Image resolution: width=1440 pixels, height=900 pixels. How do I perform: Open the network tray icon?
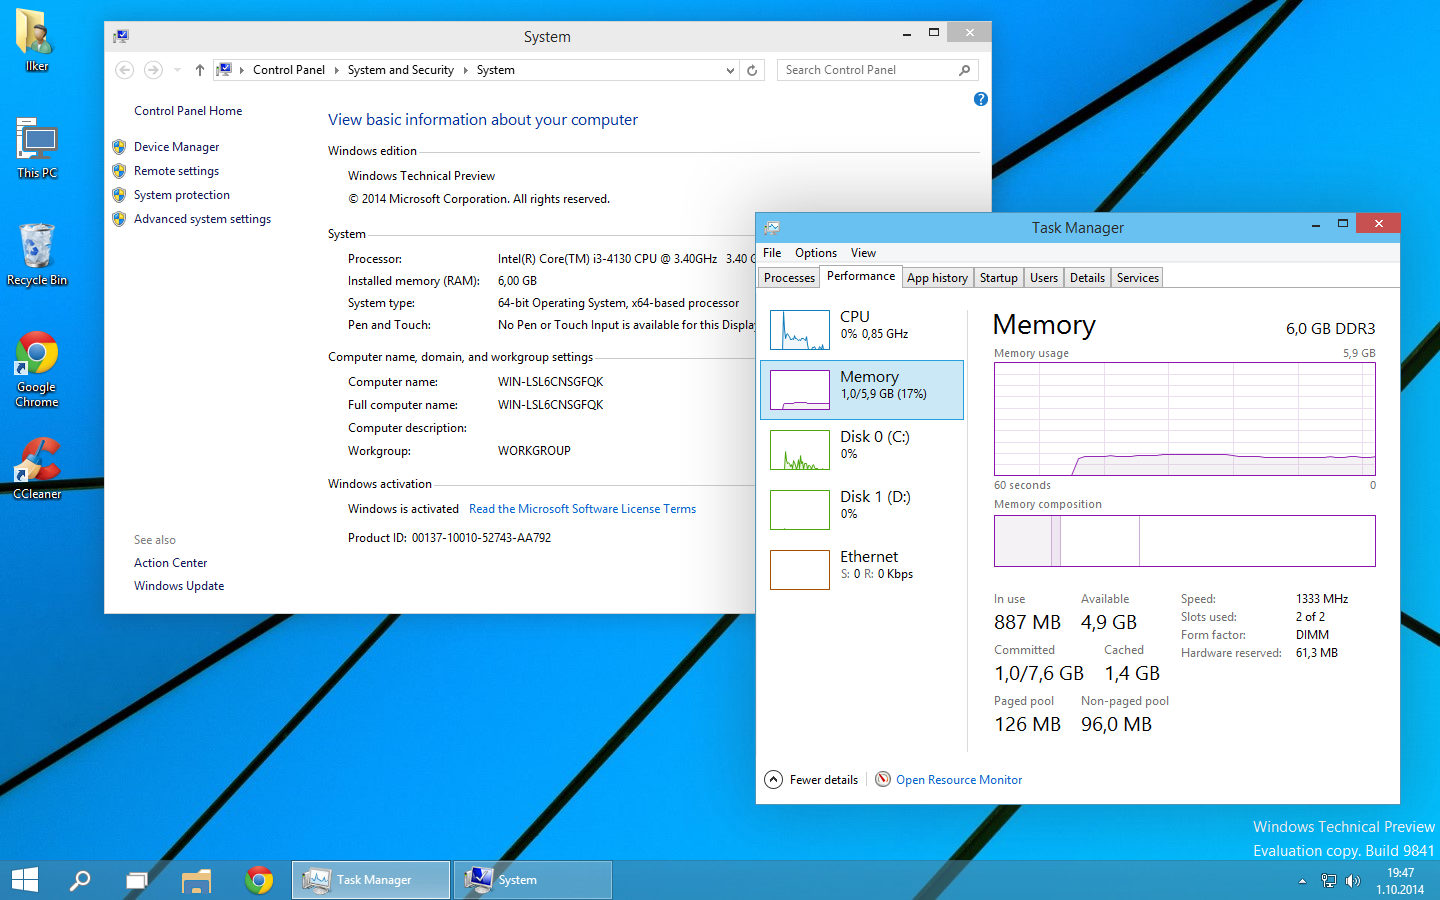1328,881
